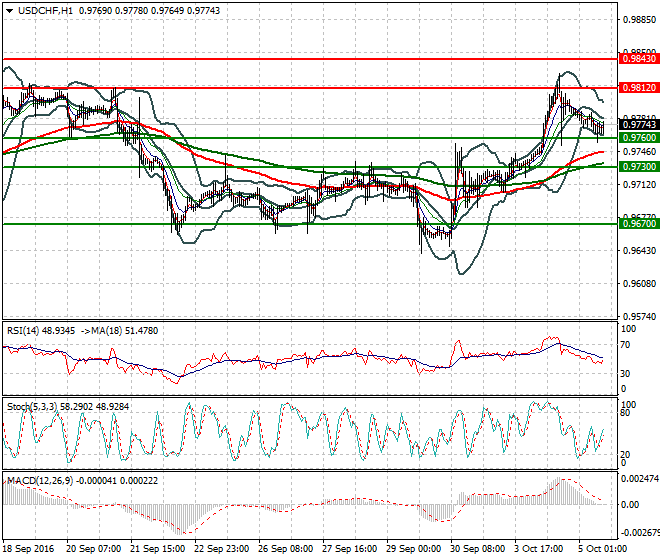Click the 3 Oct 17:00 time axis label
The image size is (660, 560).
click(x=539, y=549)
